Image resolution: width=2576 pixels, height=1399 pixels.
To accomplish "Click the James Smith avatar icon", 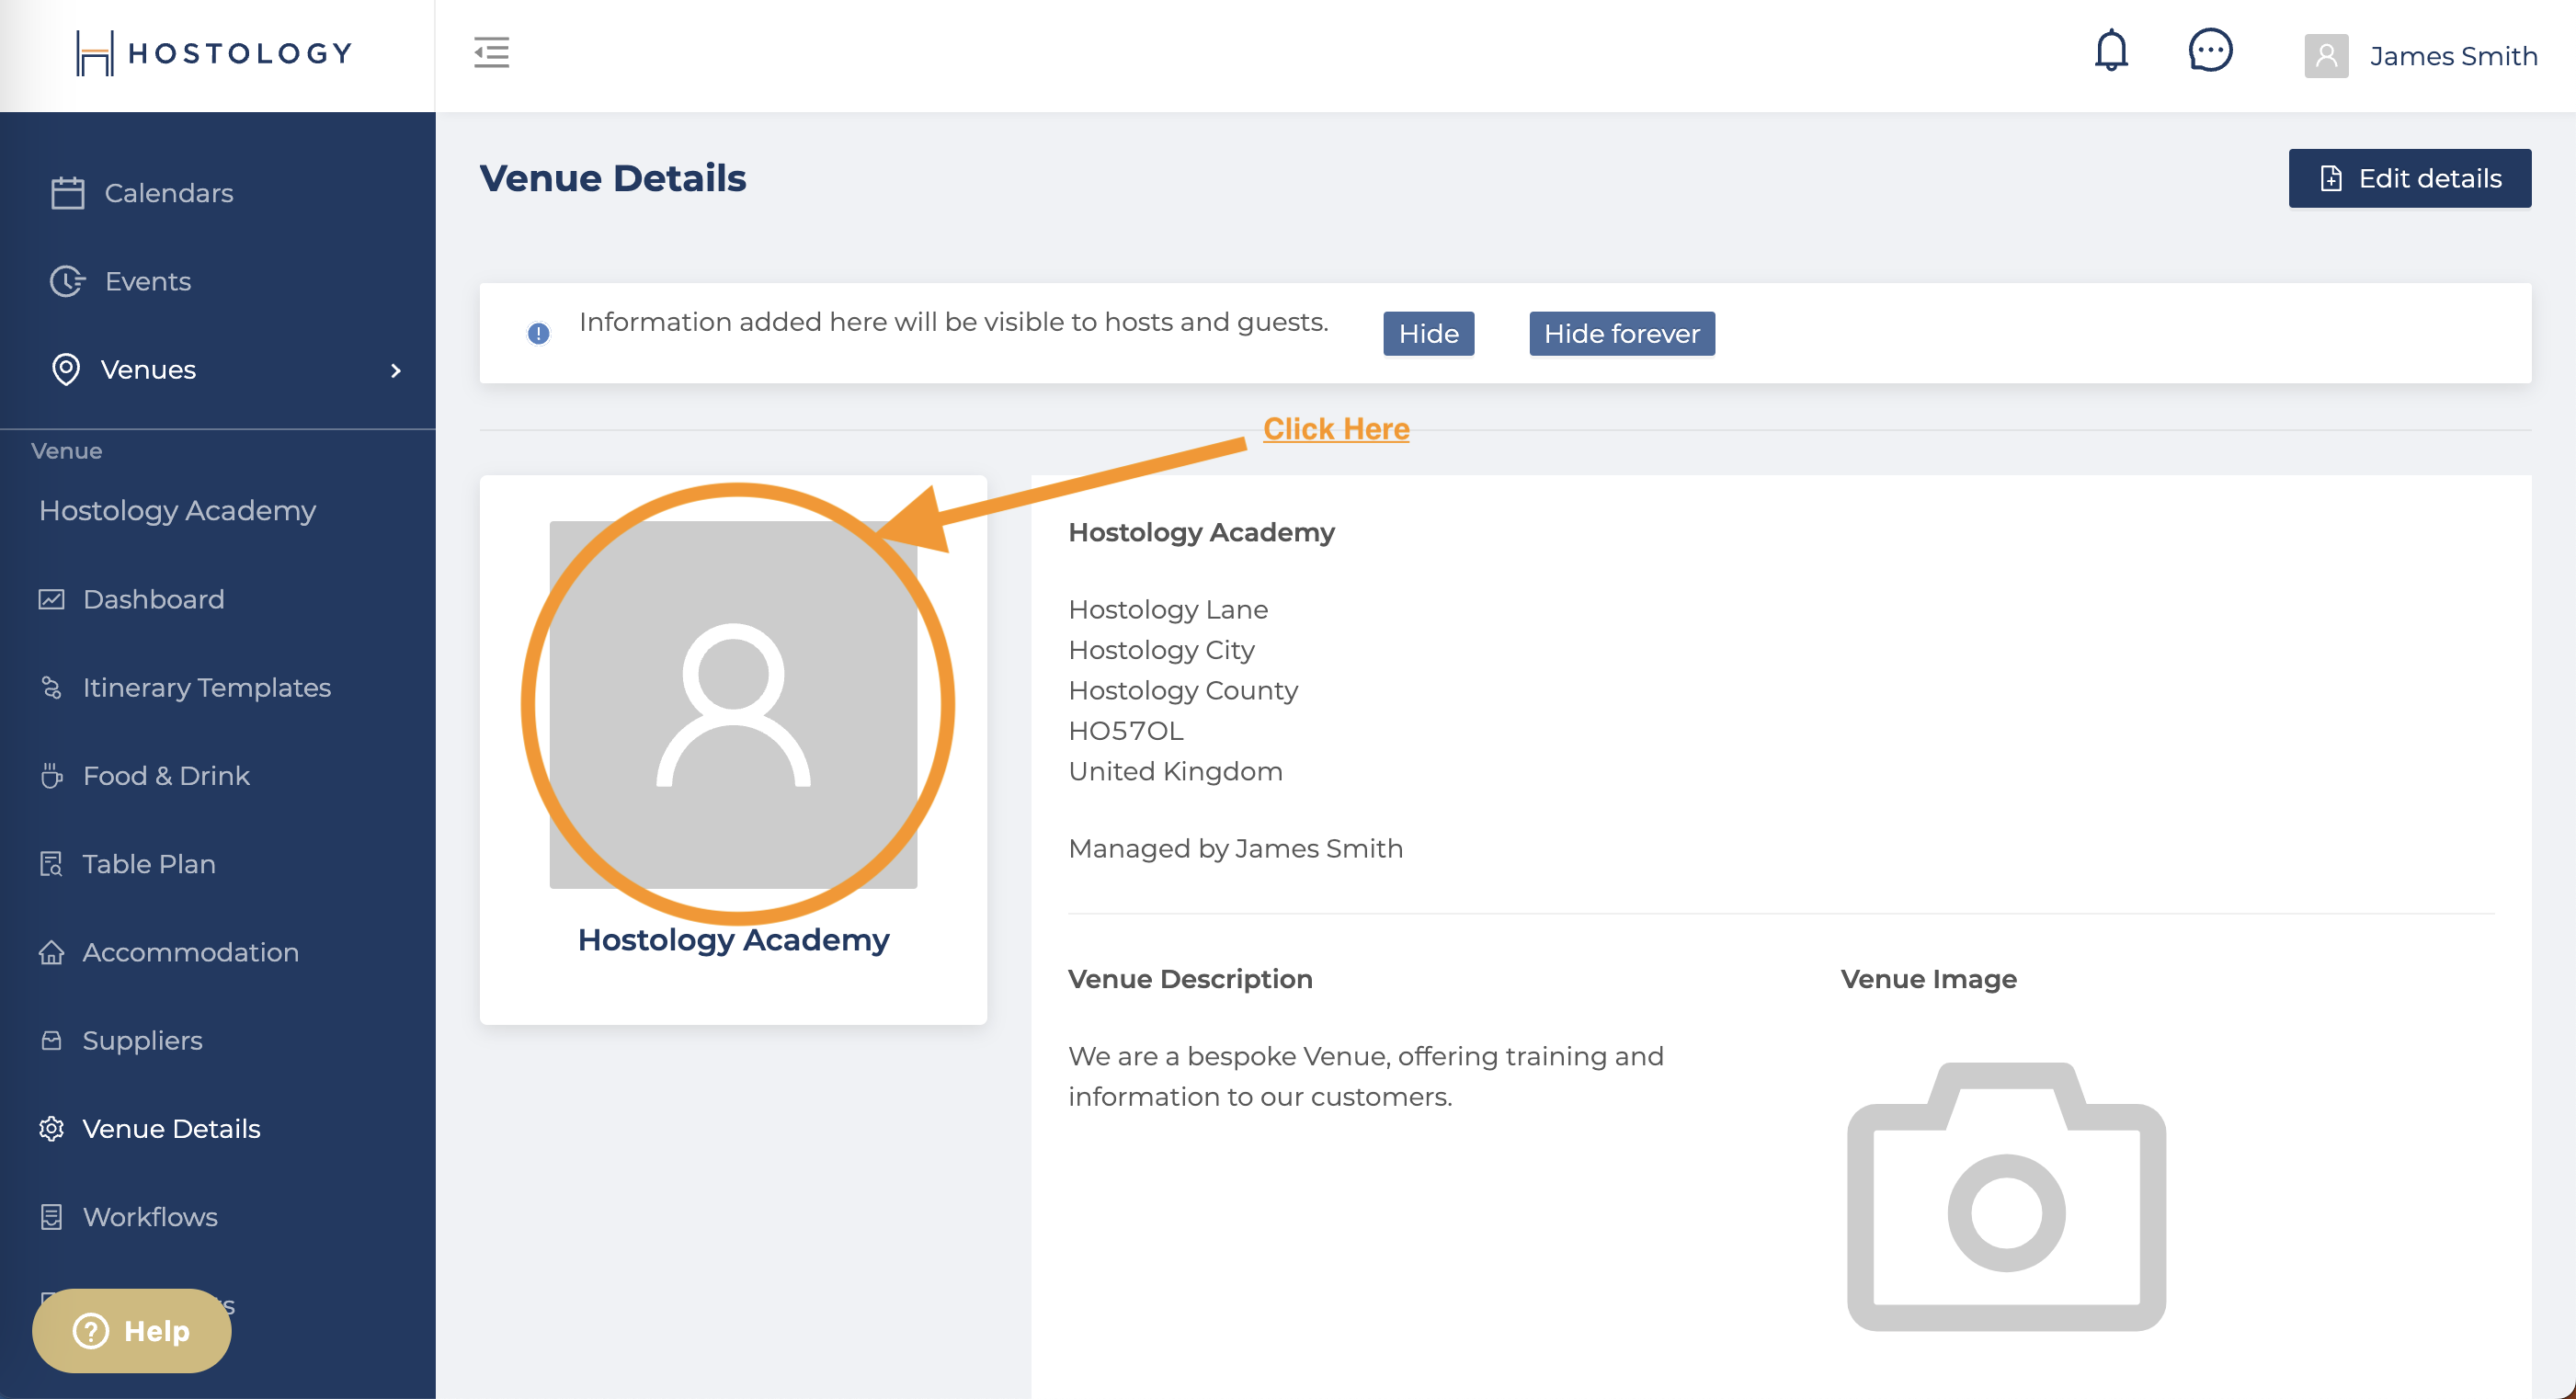I will [2326, 55].
